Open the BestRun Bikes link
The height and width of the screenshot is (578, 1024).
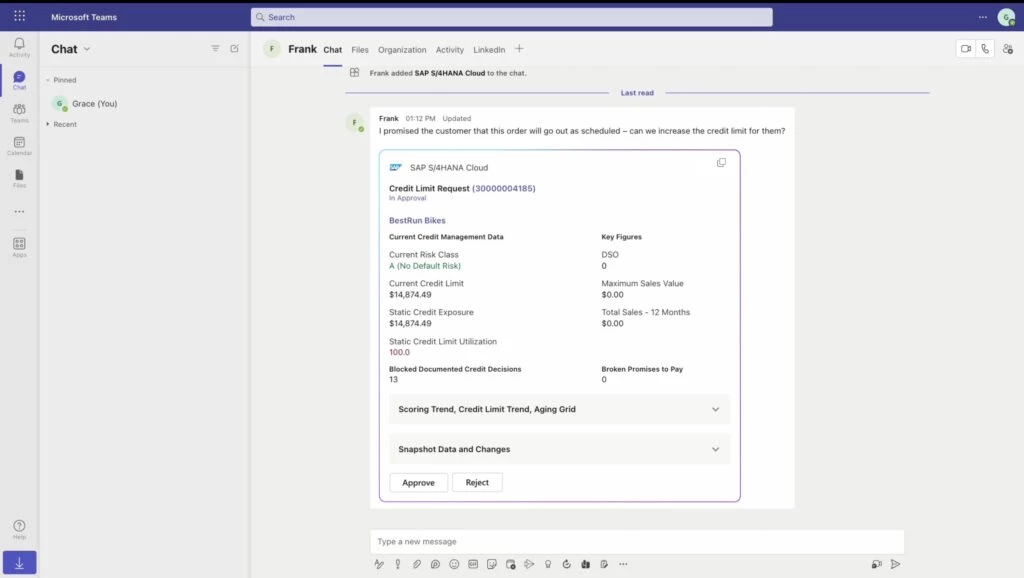(x=417, y=220)
